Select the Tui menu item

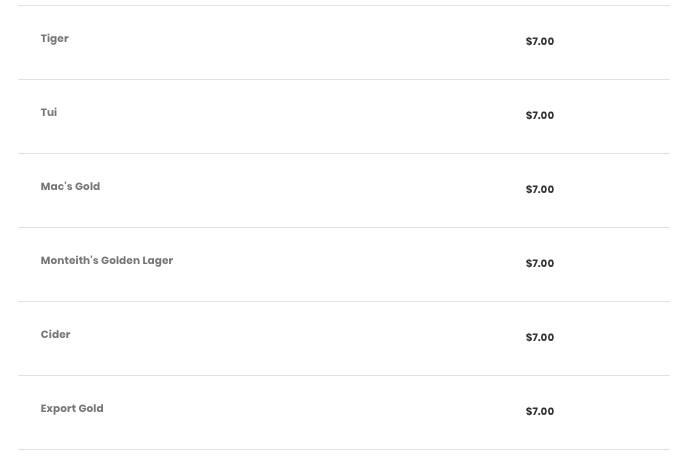49,113
